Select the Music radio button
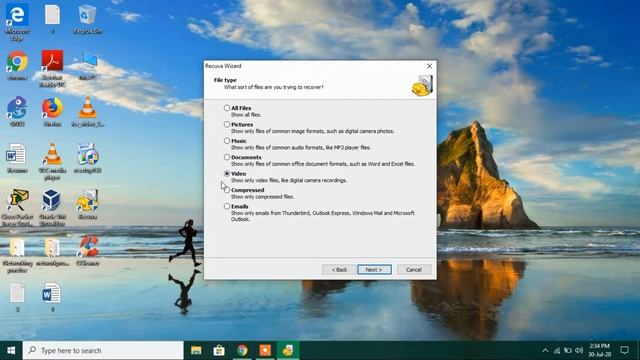 click(x=227, y=141)
